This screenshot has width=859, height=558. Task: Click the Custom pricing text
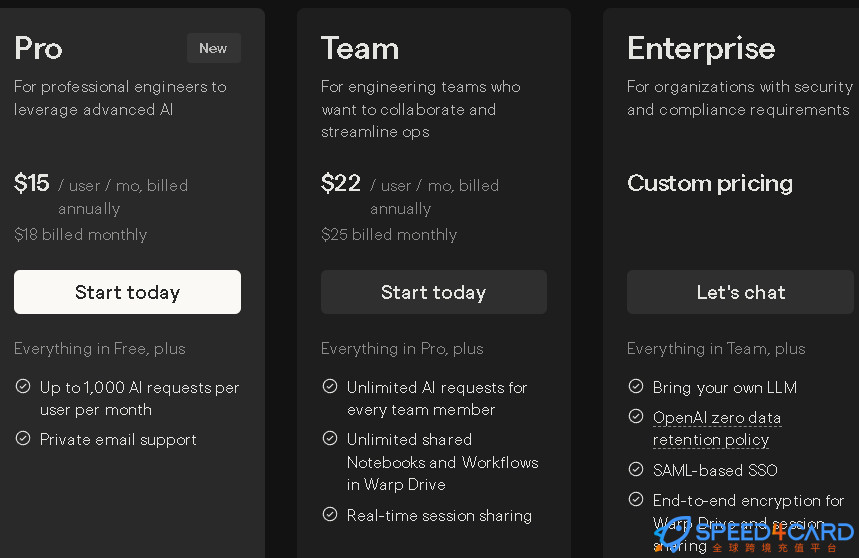[710, 183]
